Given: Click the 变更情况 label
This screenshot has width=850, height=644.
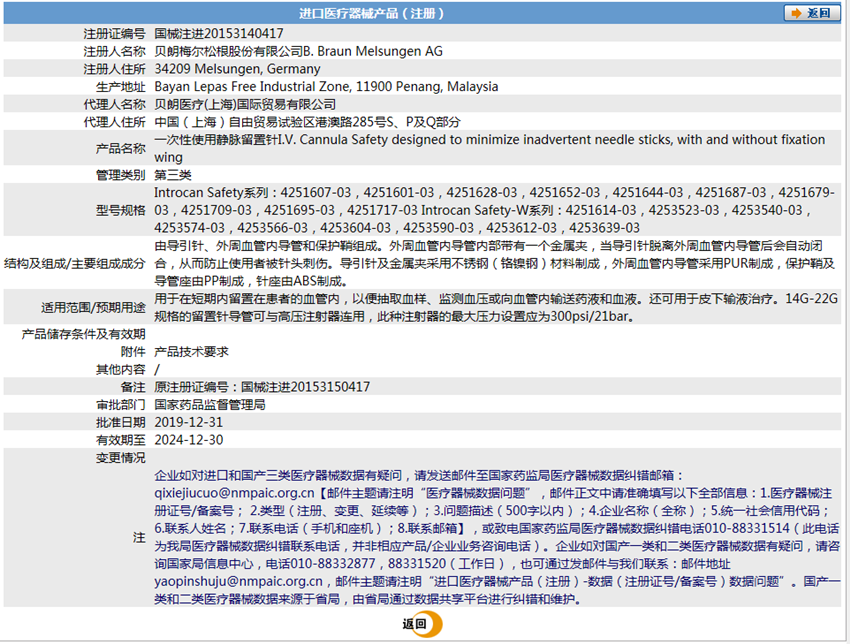Looking at the screenshot, I should (x=121, y=458).
